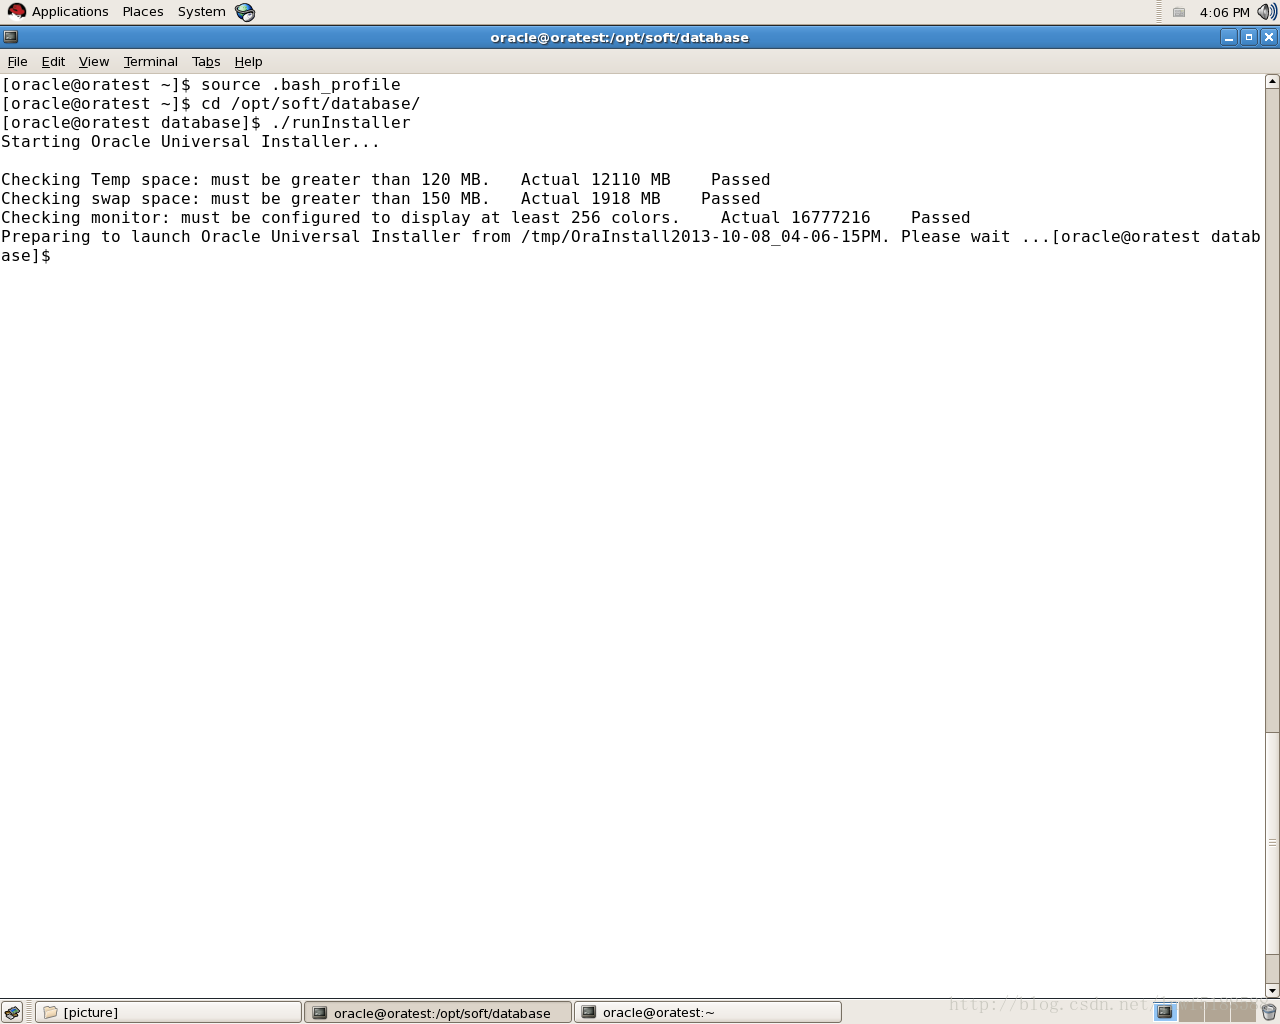Open the Edit menu in terminal

53,61
